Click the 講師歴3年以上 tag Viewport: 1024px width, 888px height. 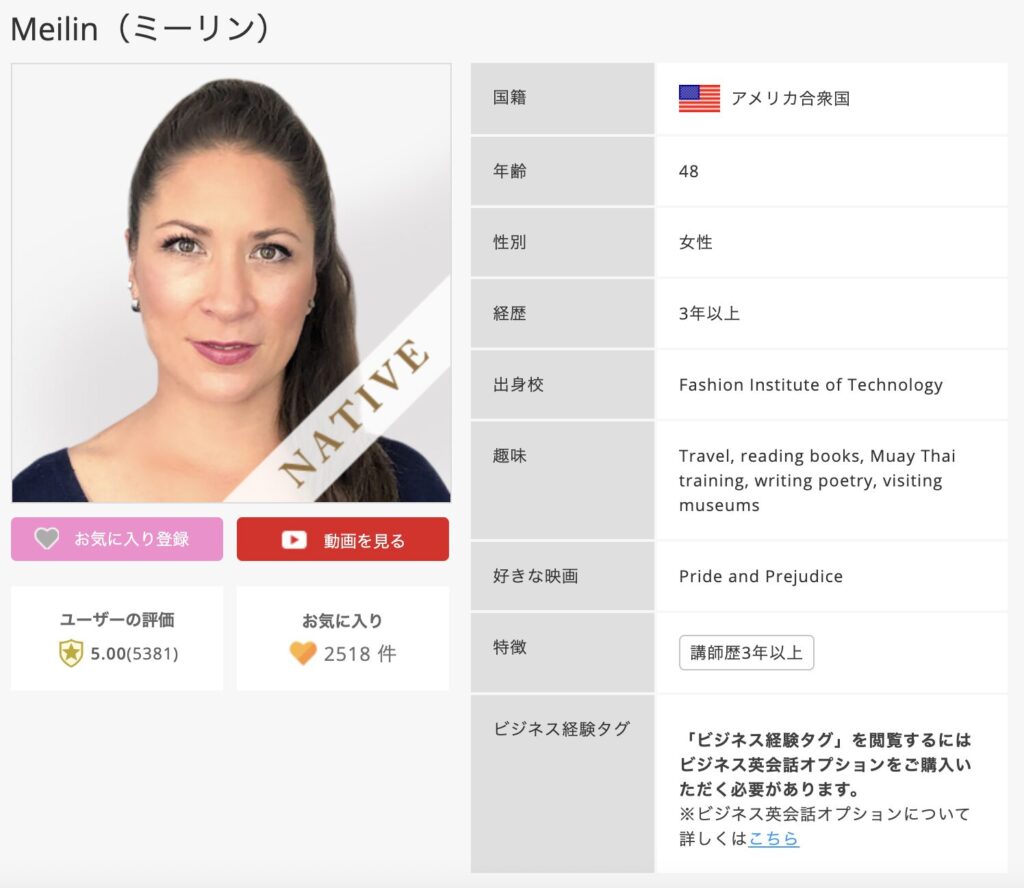[x=746, y=652]
